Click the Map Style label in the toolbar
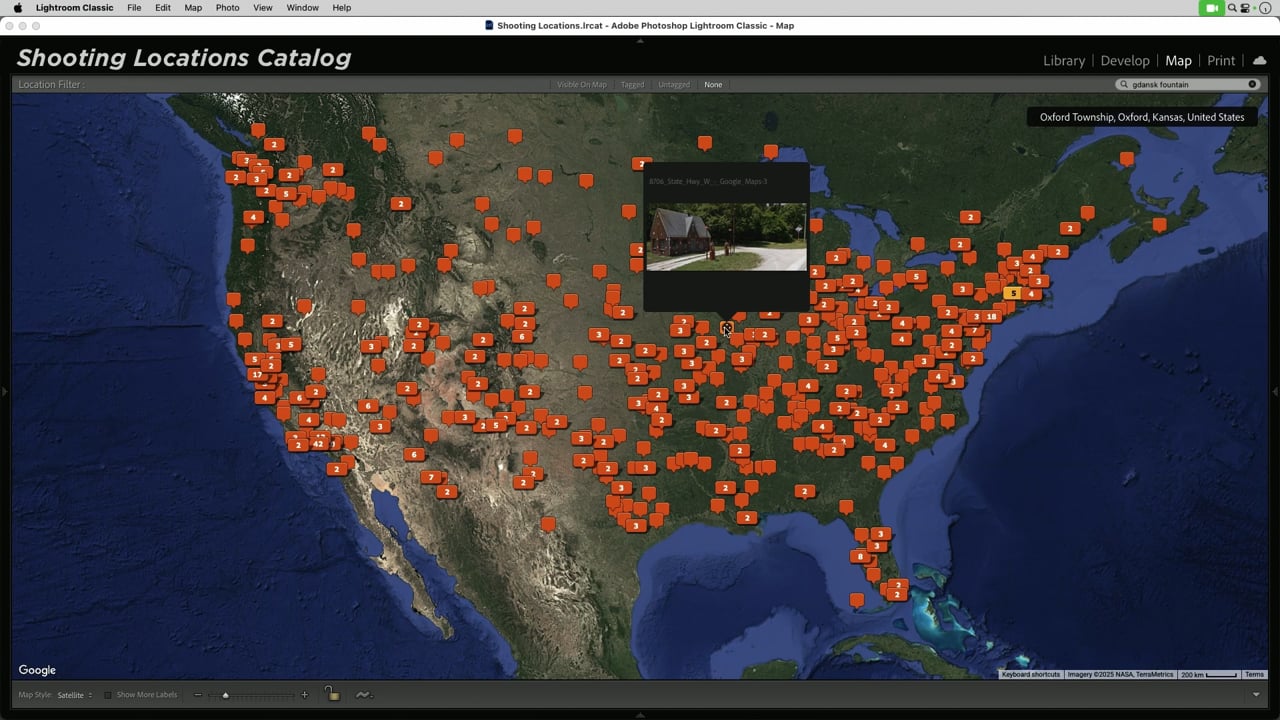 click(x=35, y=695)
